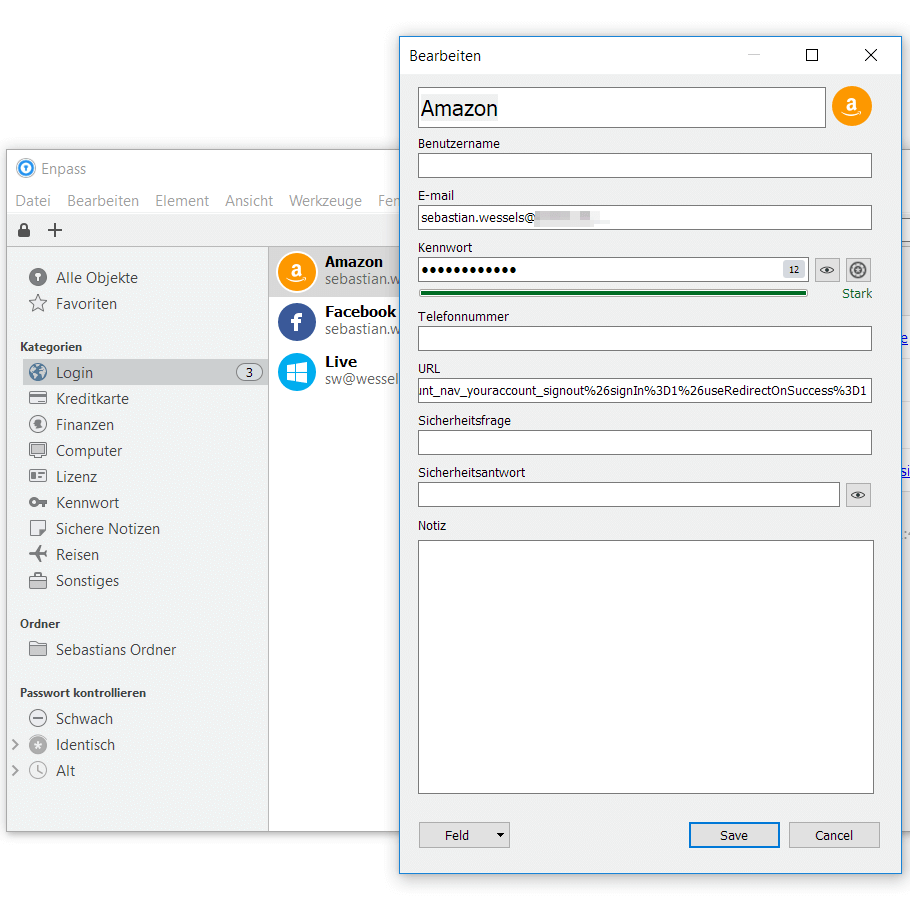
Task: Cancel editing the Amazon entry
Action: 834,835
